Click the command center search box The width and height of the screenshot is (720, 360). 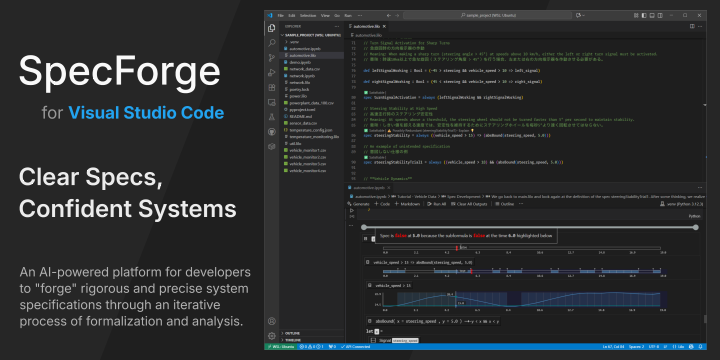[x=487, y=15]
